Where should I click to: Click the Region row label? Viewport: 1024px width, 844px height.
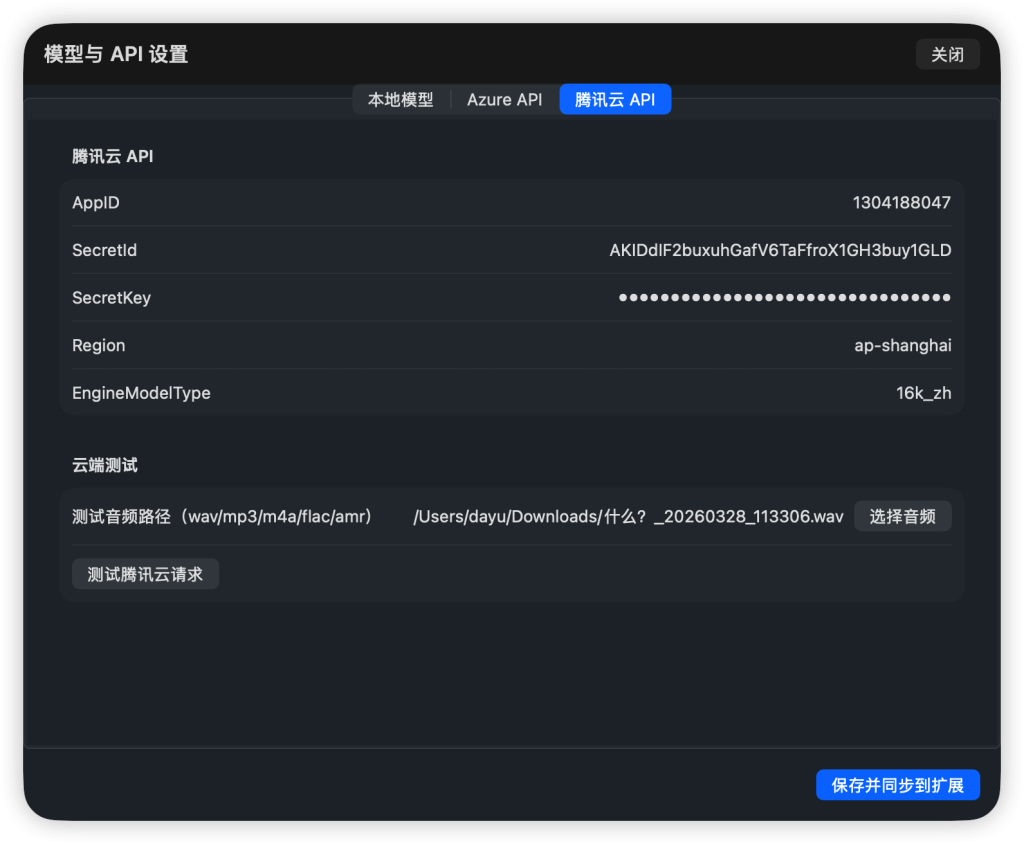click(98, 346)
